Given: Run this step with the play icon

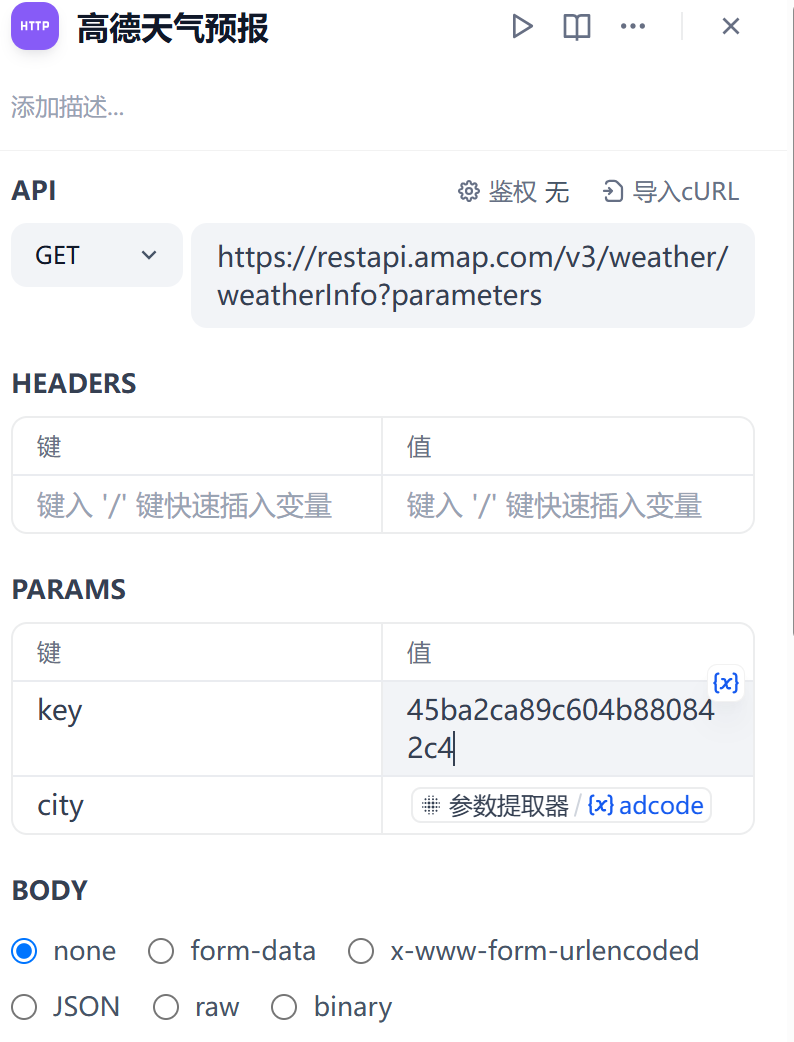Looking at the screenshot, I should [522, 27].
